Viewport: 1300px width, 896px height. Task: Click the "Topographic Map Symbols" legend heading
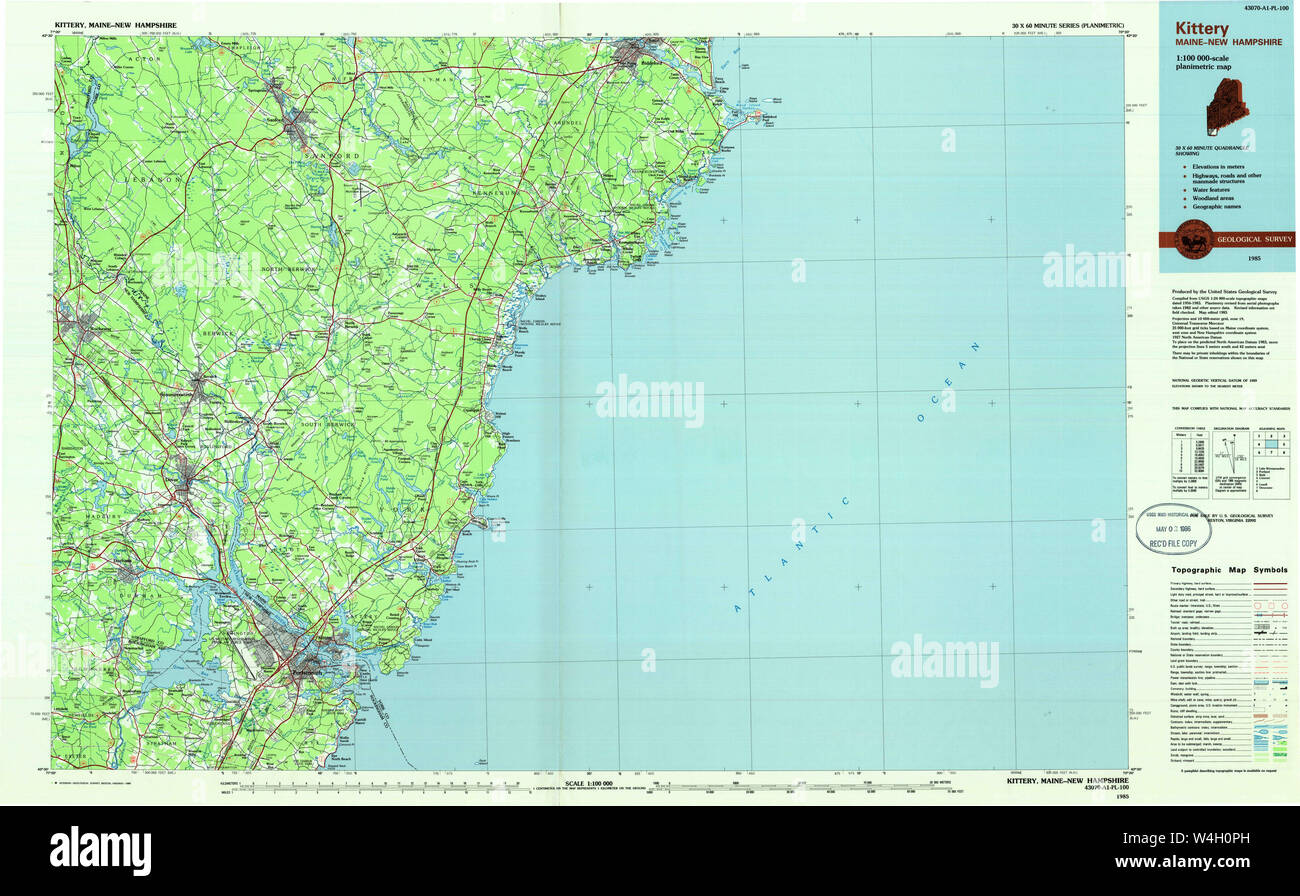point(1229,569)
